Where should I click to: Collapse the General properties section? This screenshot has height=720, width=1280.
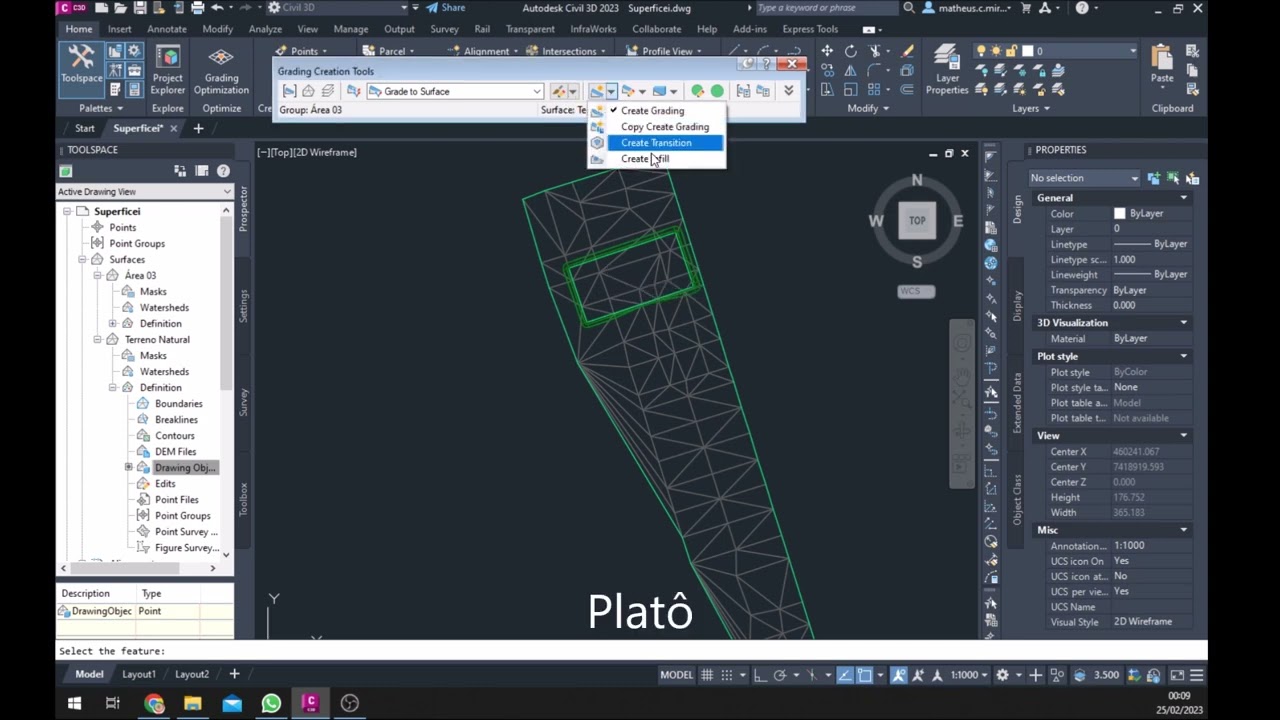pyautogui.click(x=1184, y=198)
